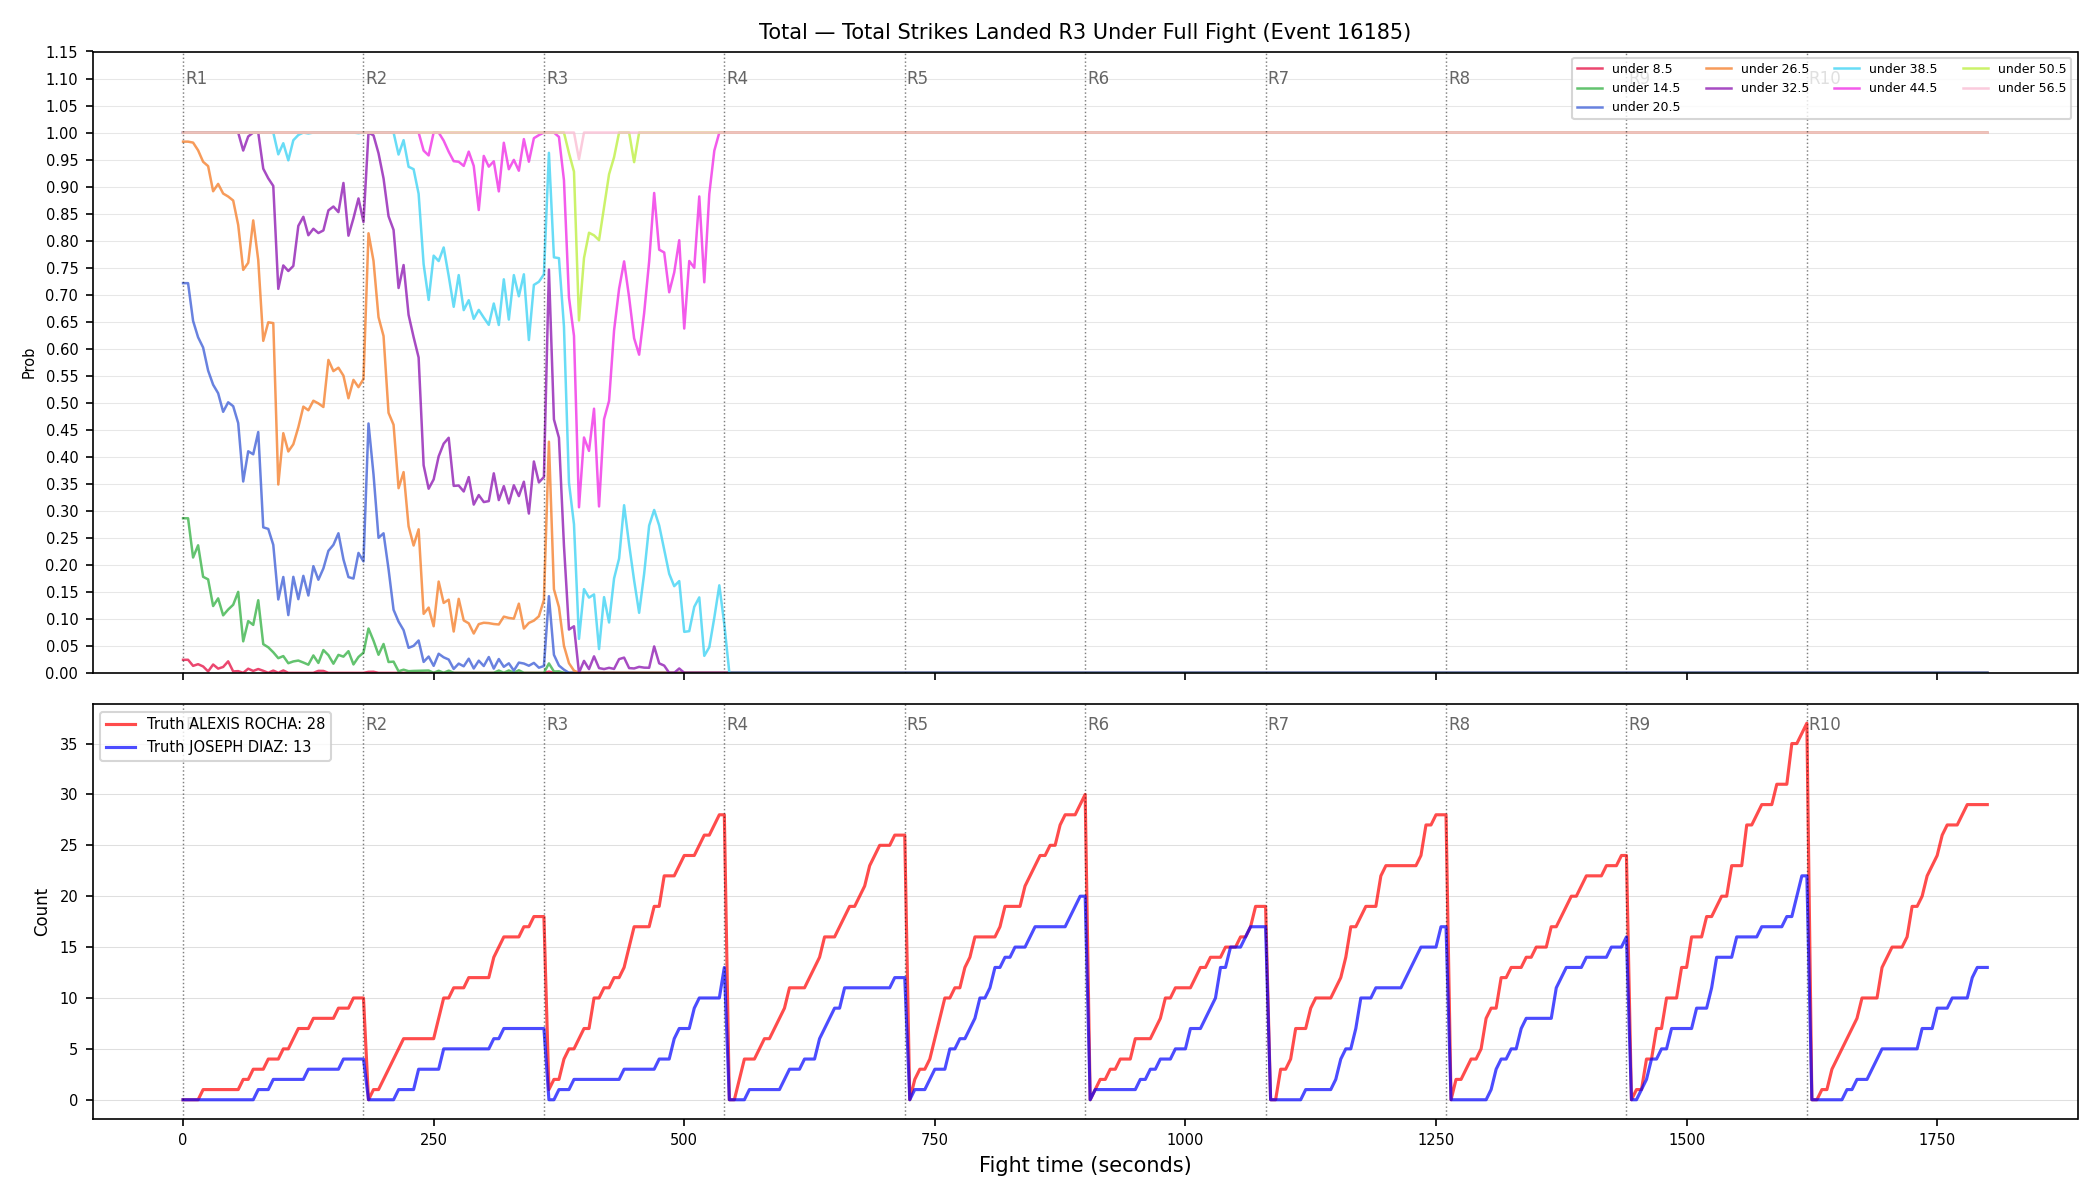
Task: Click the R8 label in the count chart
Action: tap(1459, 724)
